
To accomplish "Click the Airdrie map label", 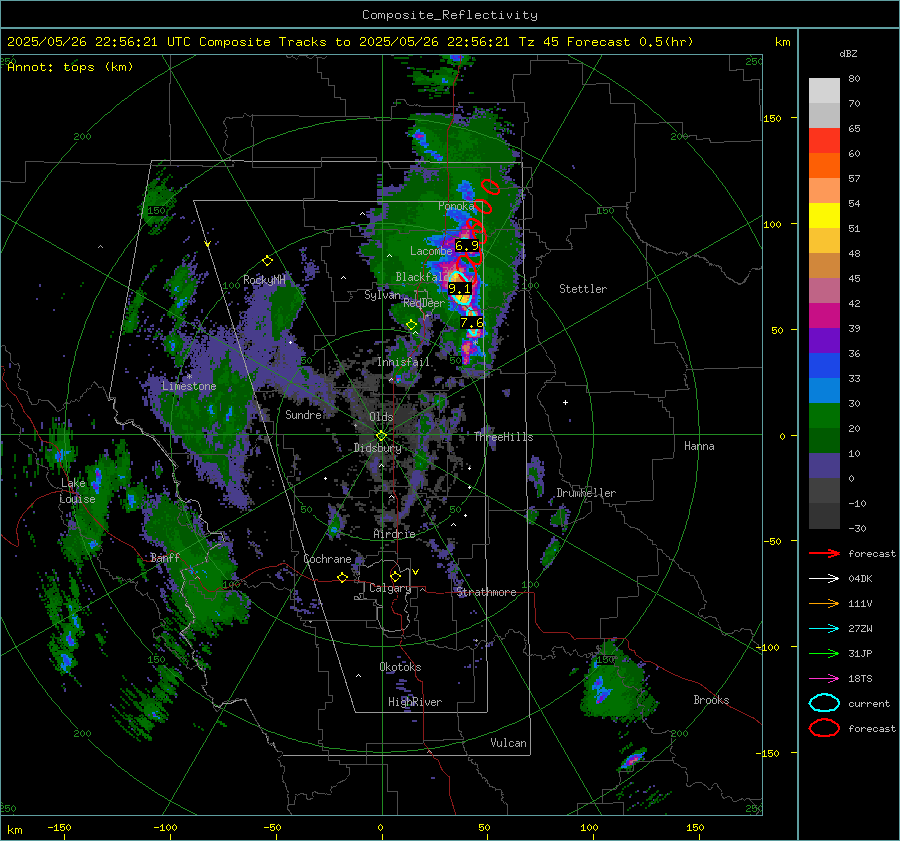I will pyautogui.click(x=394, y=534).
